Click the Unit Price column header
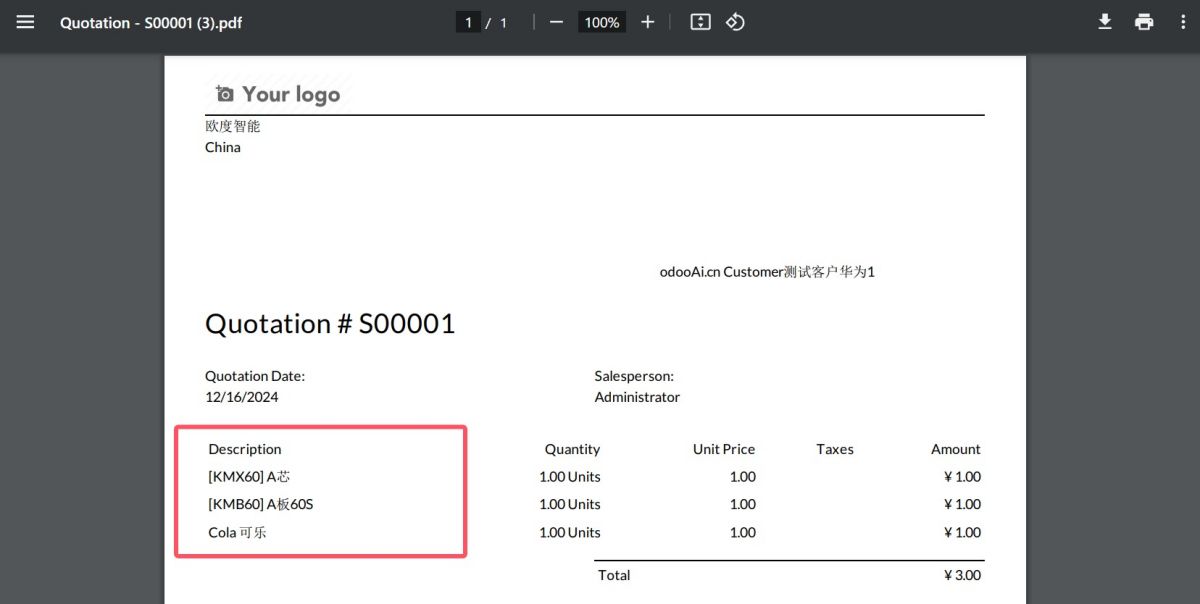The image size is (1200, 604). (x=724, y=449)
